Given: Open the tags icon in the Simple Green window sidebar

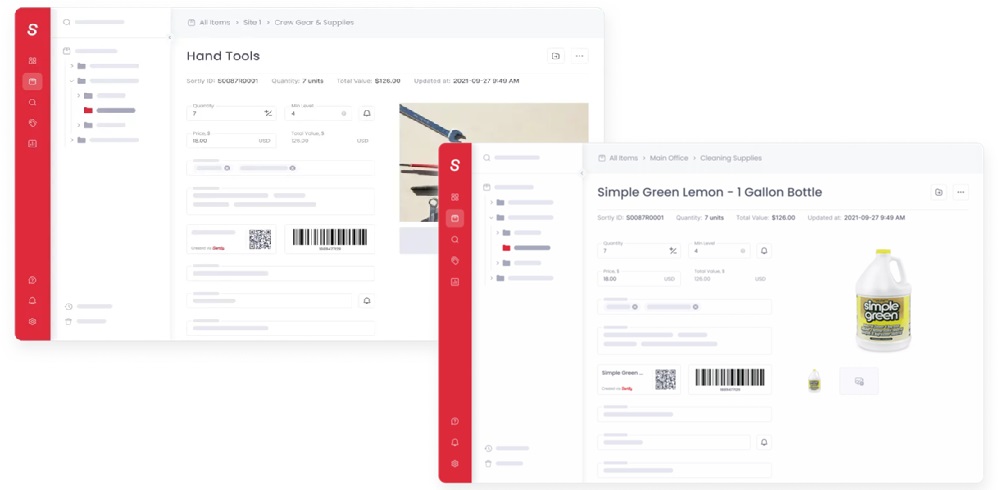Looking at the screenshot, I should pos(455,261).
